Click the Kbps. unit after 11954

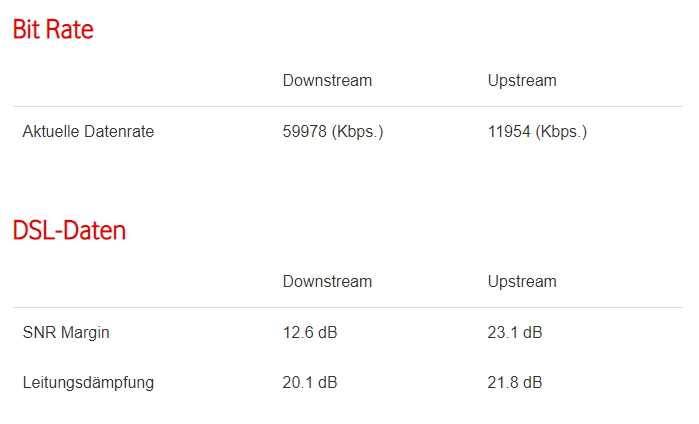(561, 131)
